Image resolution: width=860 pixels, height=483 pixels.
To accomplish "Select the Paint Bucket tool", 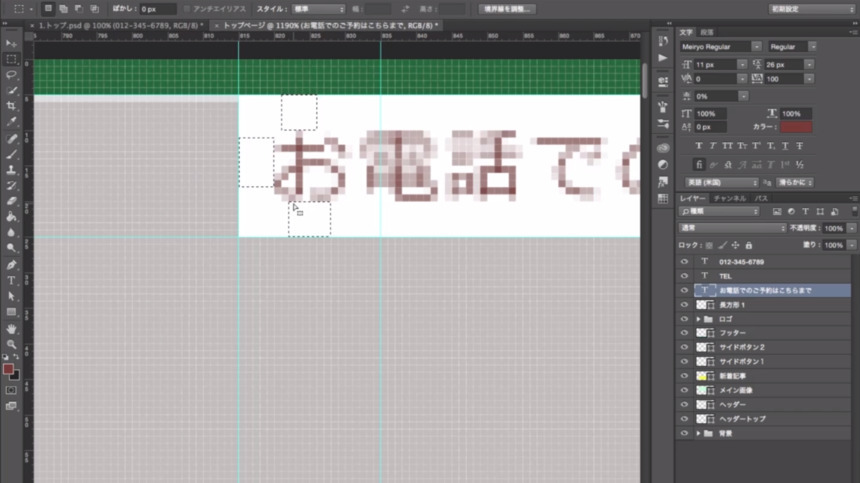I will coord(11,217).
